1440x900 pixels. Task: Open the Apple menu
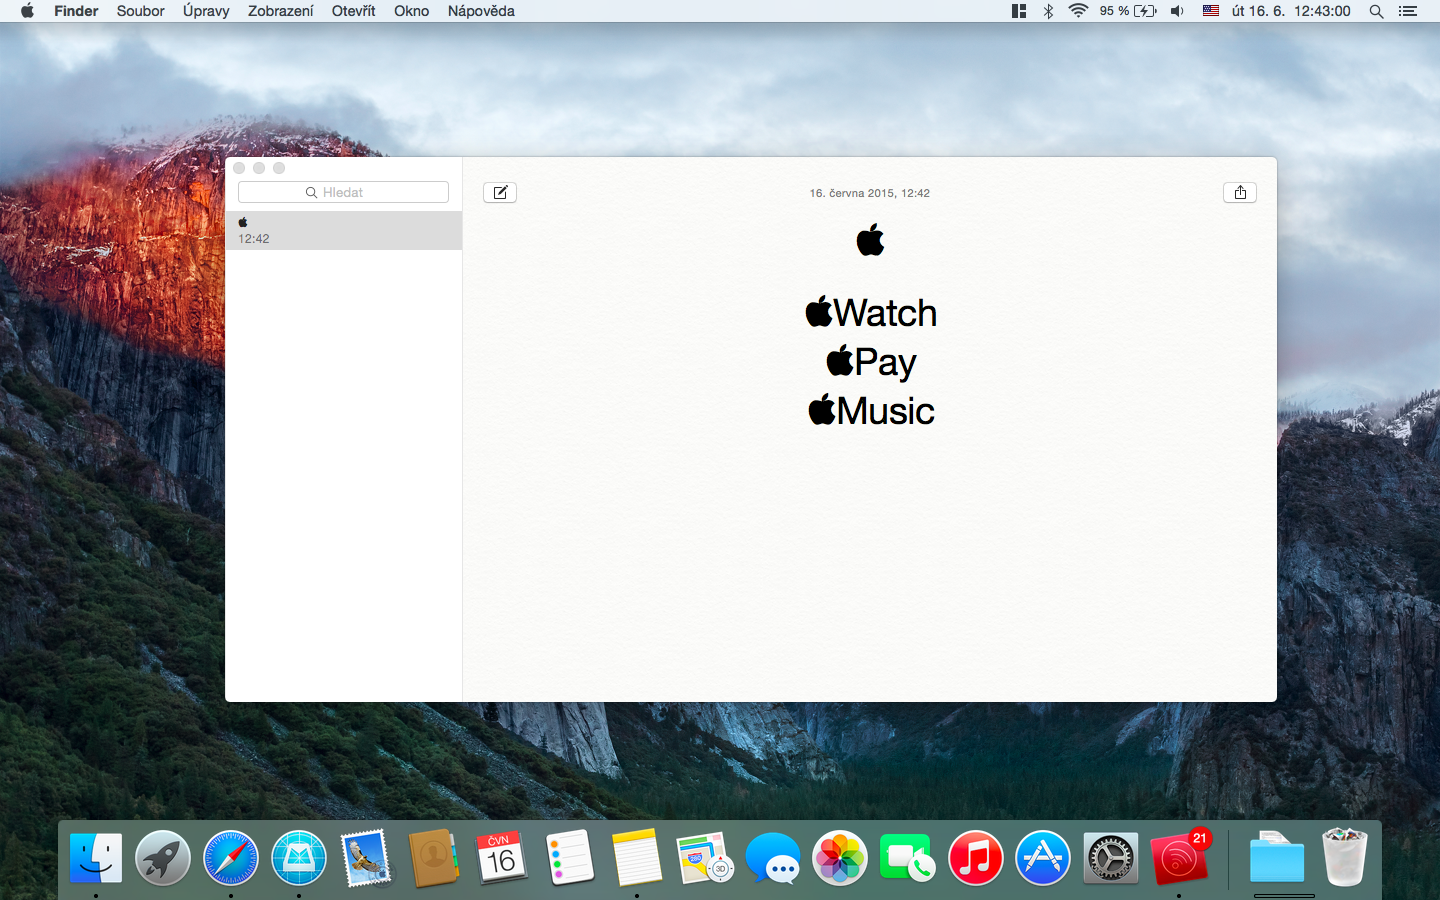pos(27,11)
